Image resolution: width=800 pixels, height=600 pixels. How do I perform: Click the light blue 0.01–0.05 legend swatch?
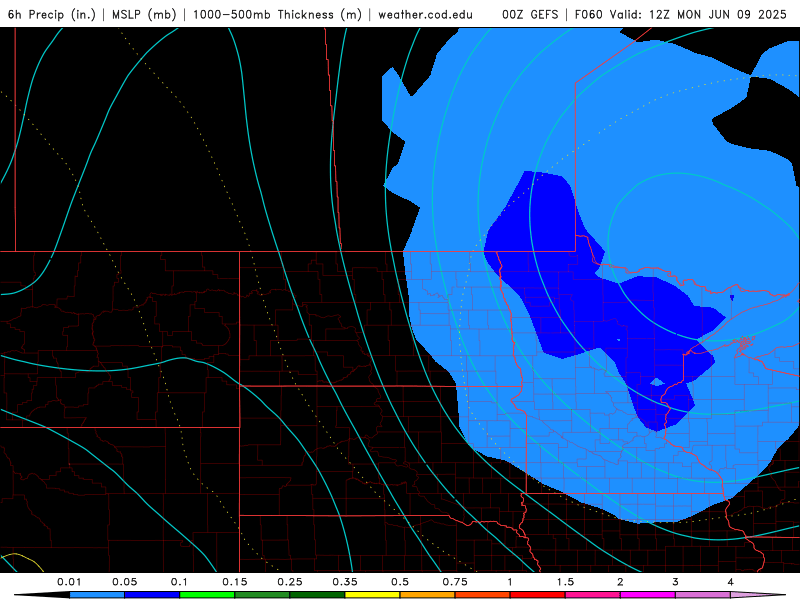[97, 595]
